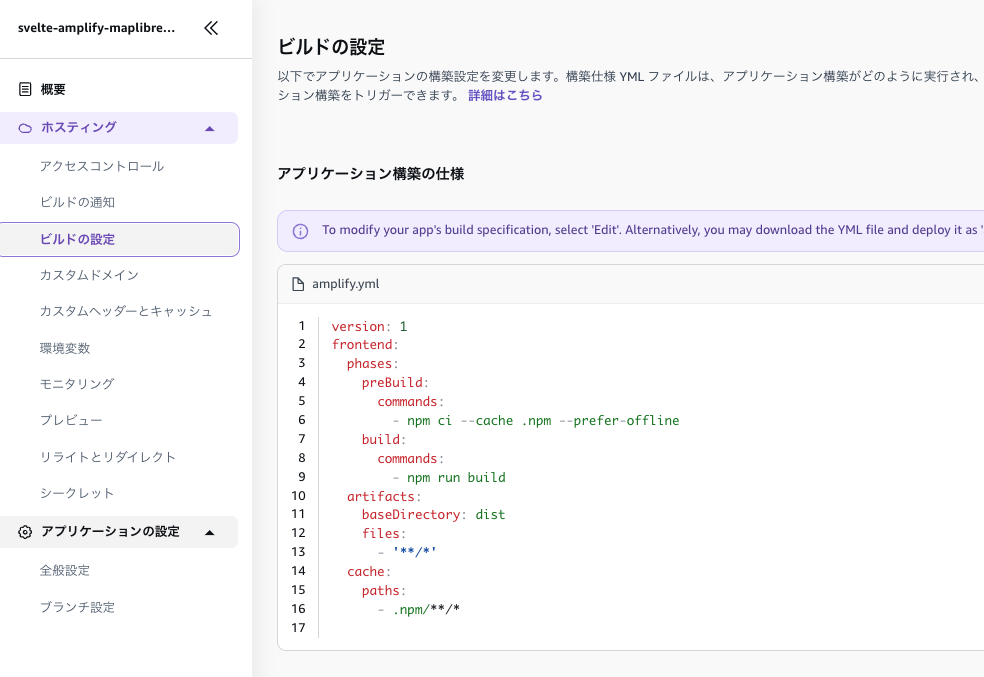Click the app name svelte-amplify-maplibre...
The height and width of the screenshot is (677, 984).
pyautogui.click(x=96, y=28)
